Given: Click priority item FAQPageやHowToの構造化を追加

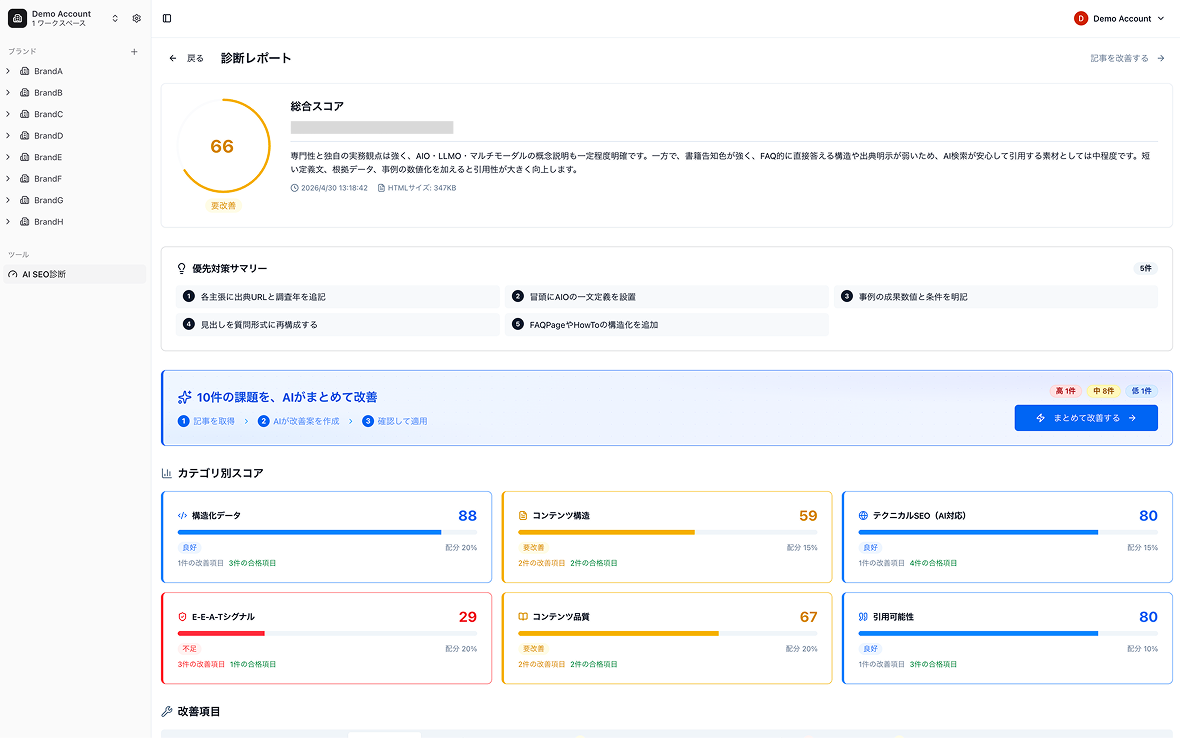Looking at the screenshot, I should coord(667,324).
